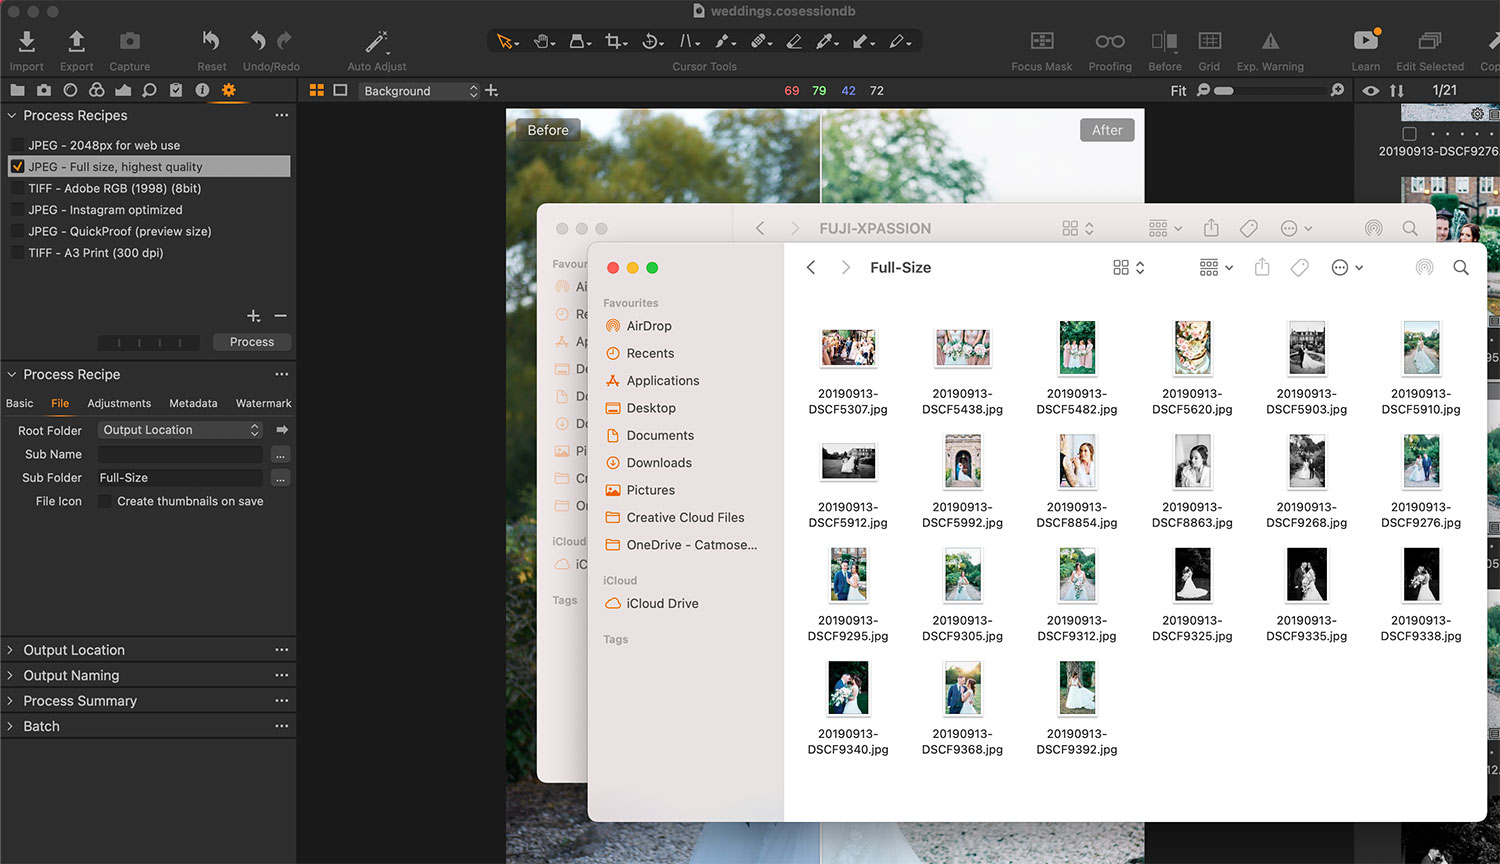This screenshot has height=864, width=1500.
Task: Open the Root Folder Output Location dropdown
Action: pos(180,430)
